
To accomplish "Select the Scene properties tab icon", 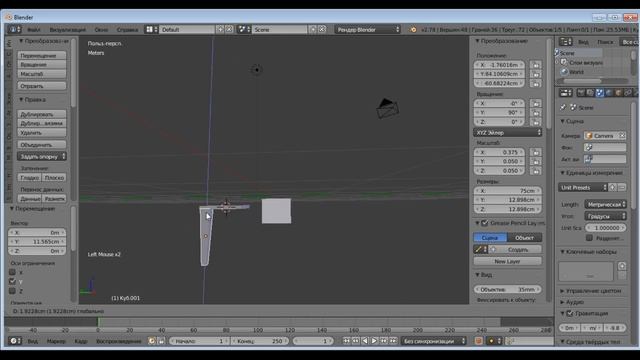I will 600,93.
